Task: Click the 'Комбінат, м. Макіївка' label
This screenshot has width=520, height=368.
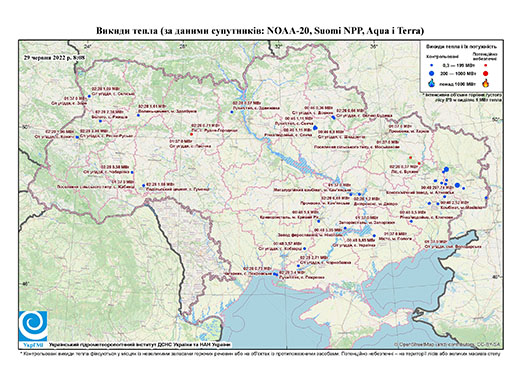Action: [461, 207]
